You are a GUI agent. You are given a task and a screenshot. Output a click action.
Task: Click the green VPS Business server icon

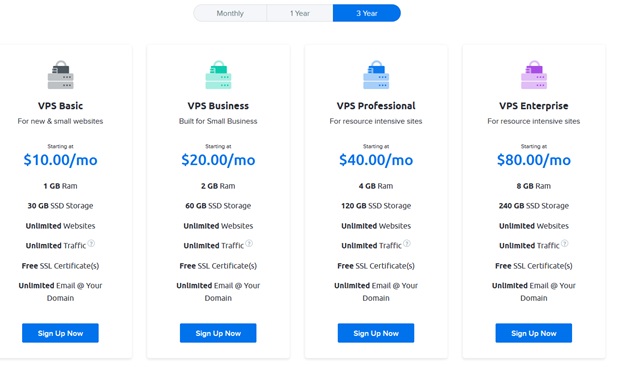coord(218,75)
